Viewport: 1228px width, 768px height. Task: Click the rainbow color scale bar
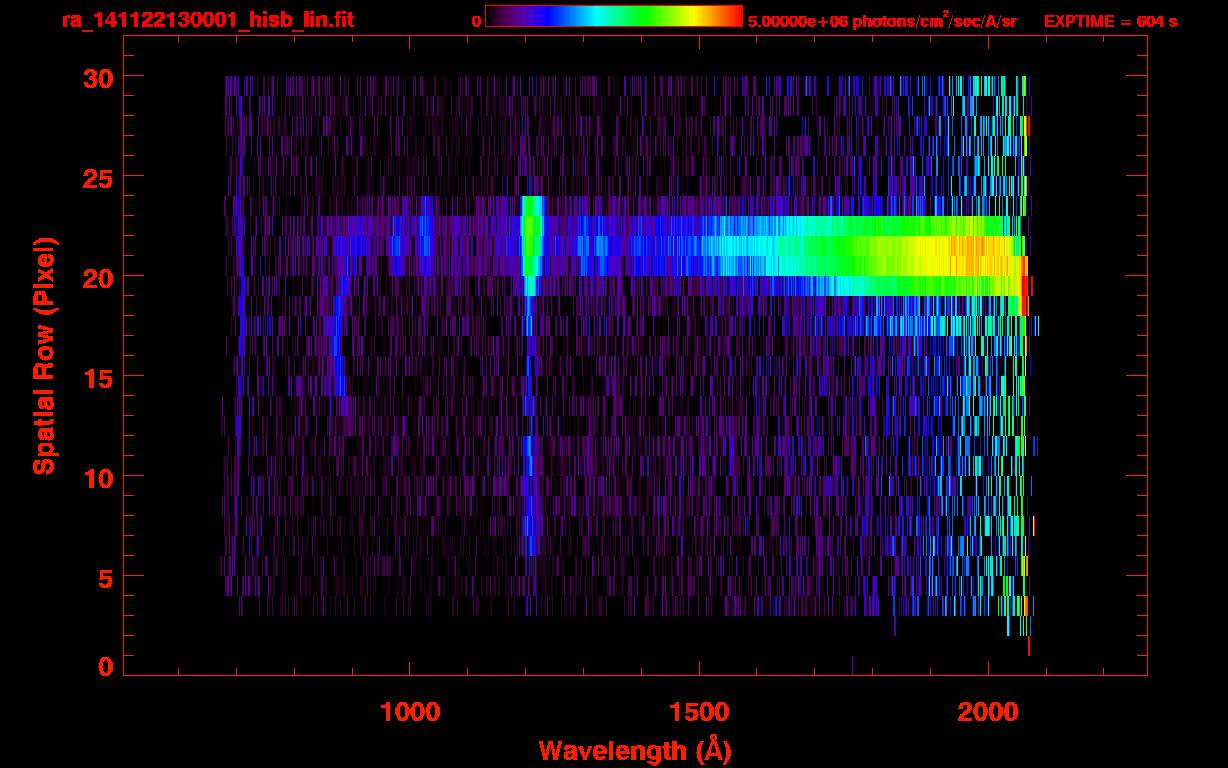[614, 16]
